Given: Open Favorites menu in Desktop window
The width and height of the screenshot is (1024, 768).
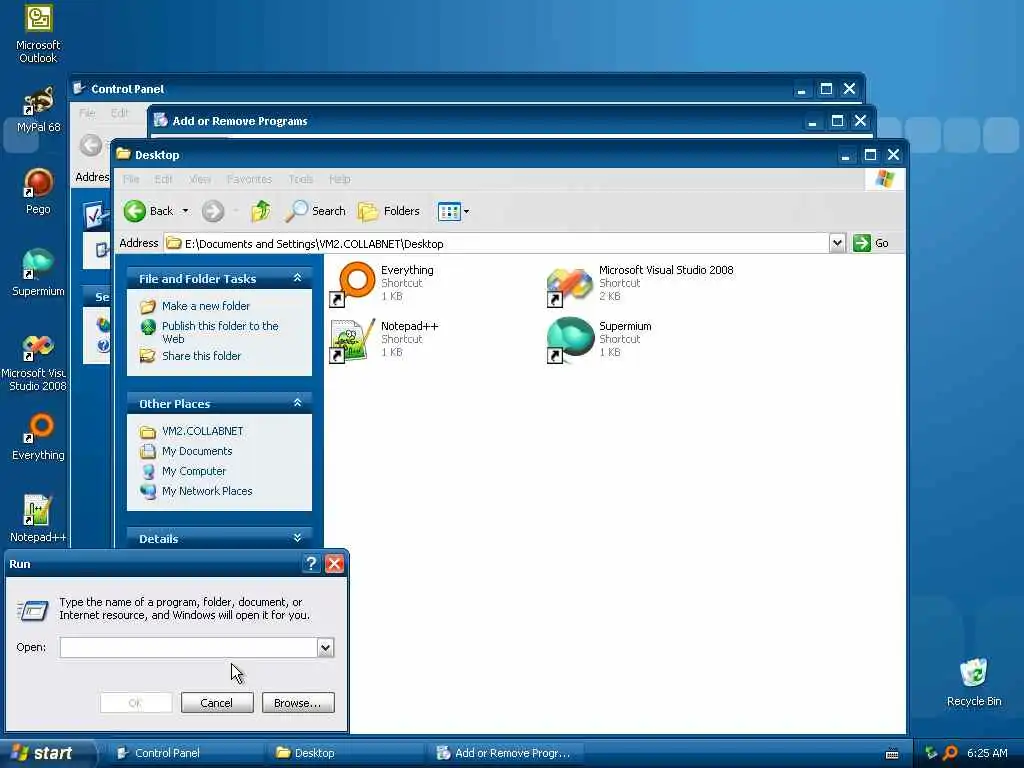Looking at the screenshot, I should coord(249,179).
